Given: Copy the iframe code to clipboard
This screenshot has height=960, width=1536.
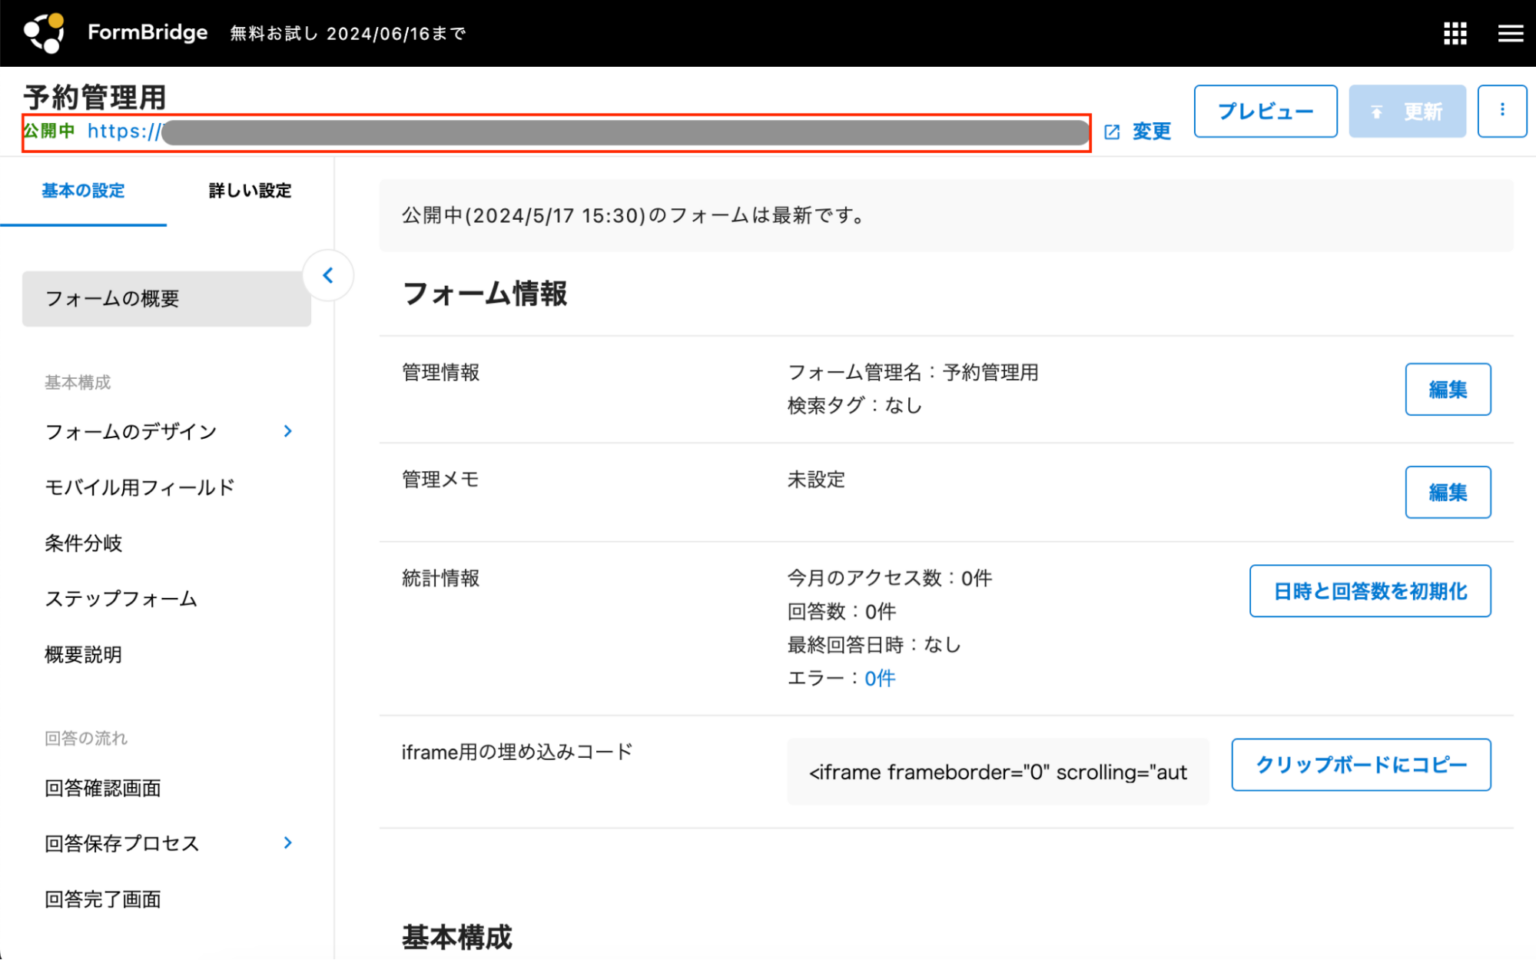Looking at the screenshot, I should 1360,764.
